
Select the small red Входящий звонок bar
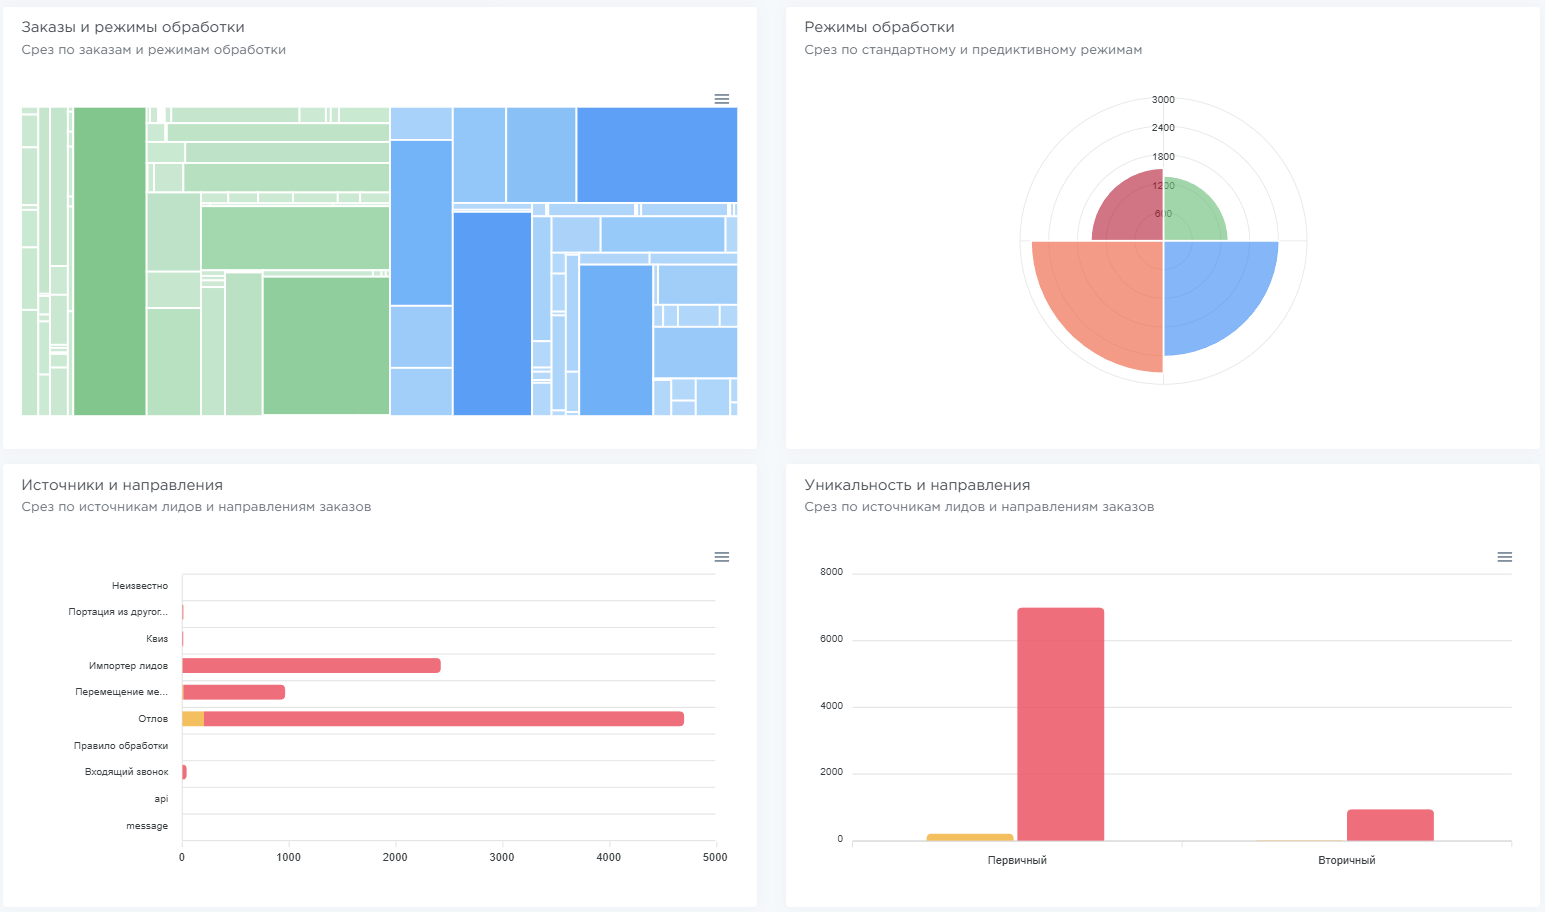184,772
